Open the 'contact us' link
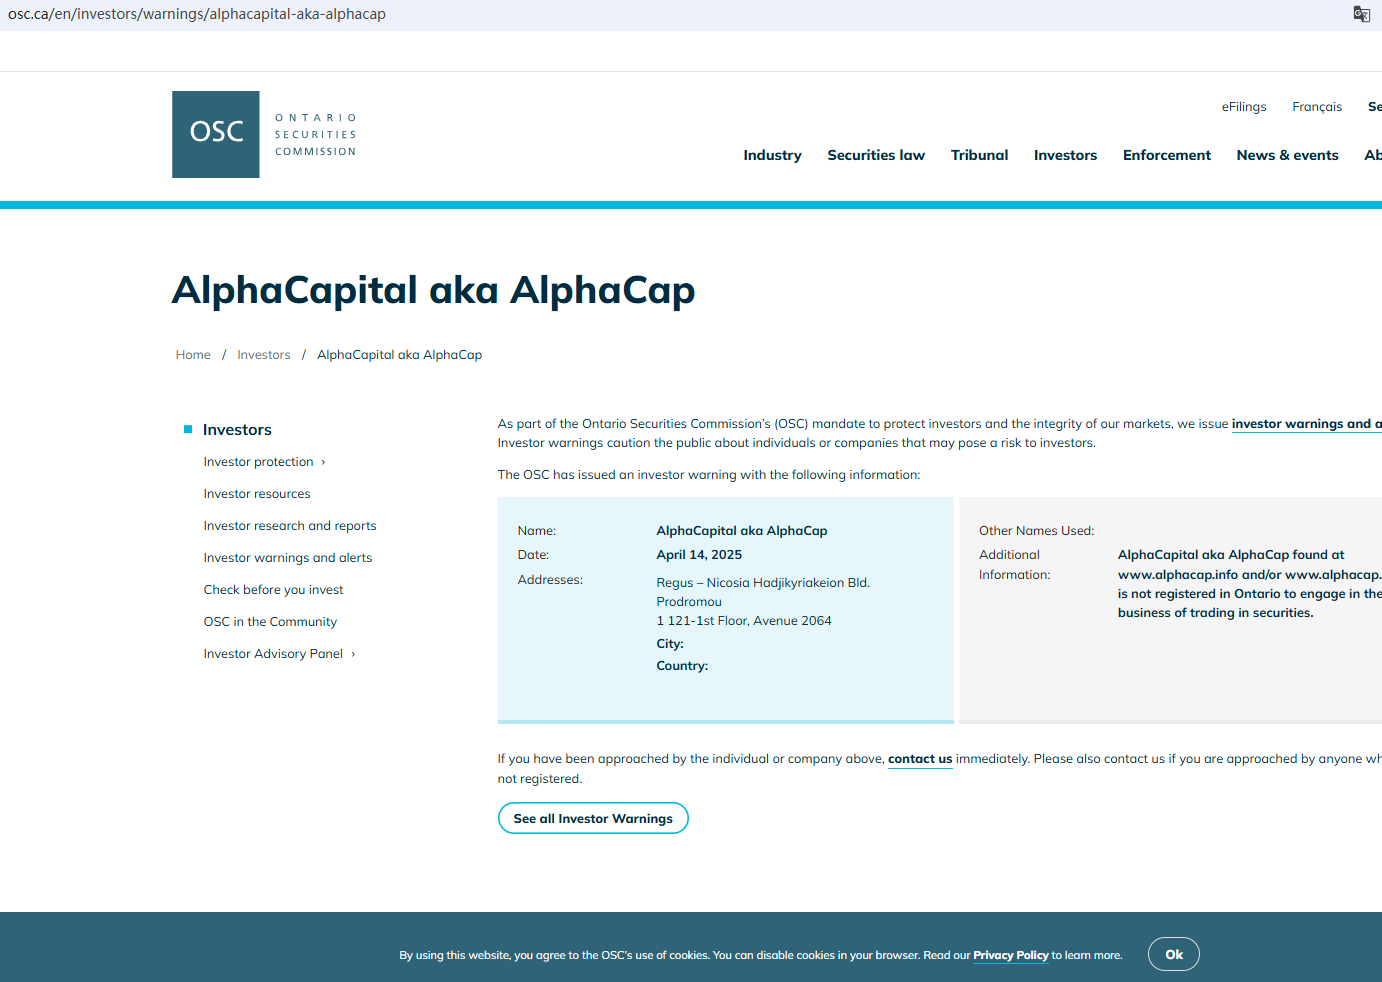Screen dimensions: 1382x982 920,759
